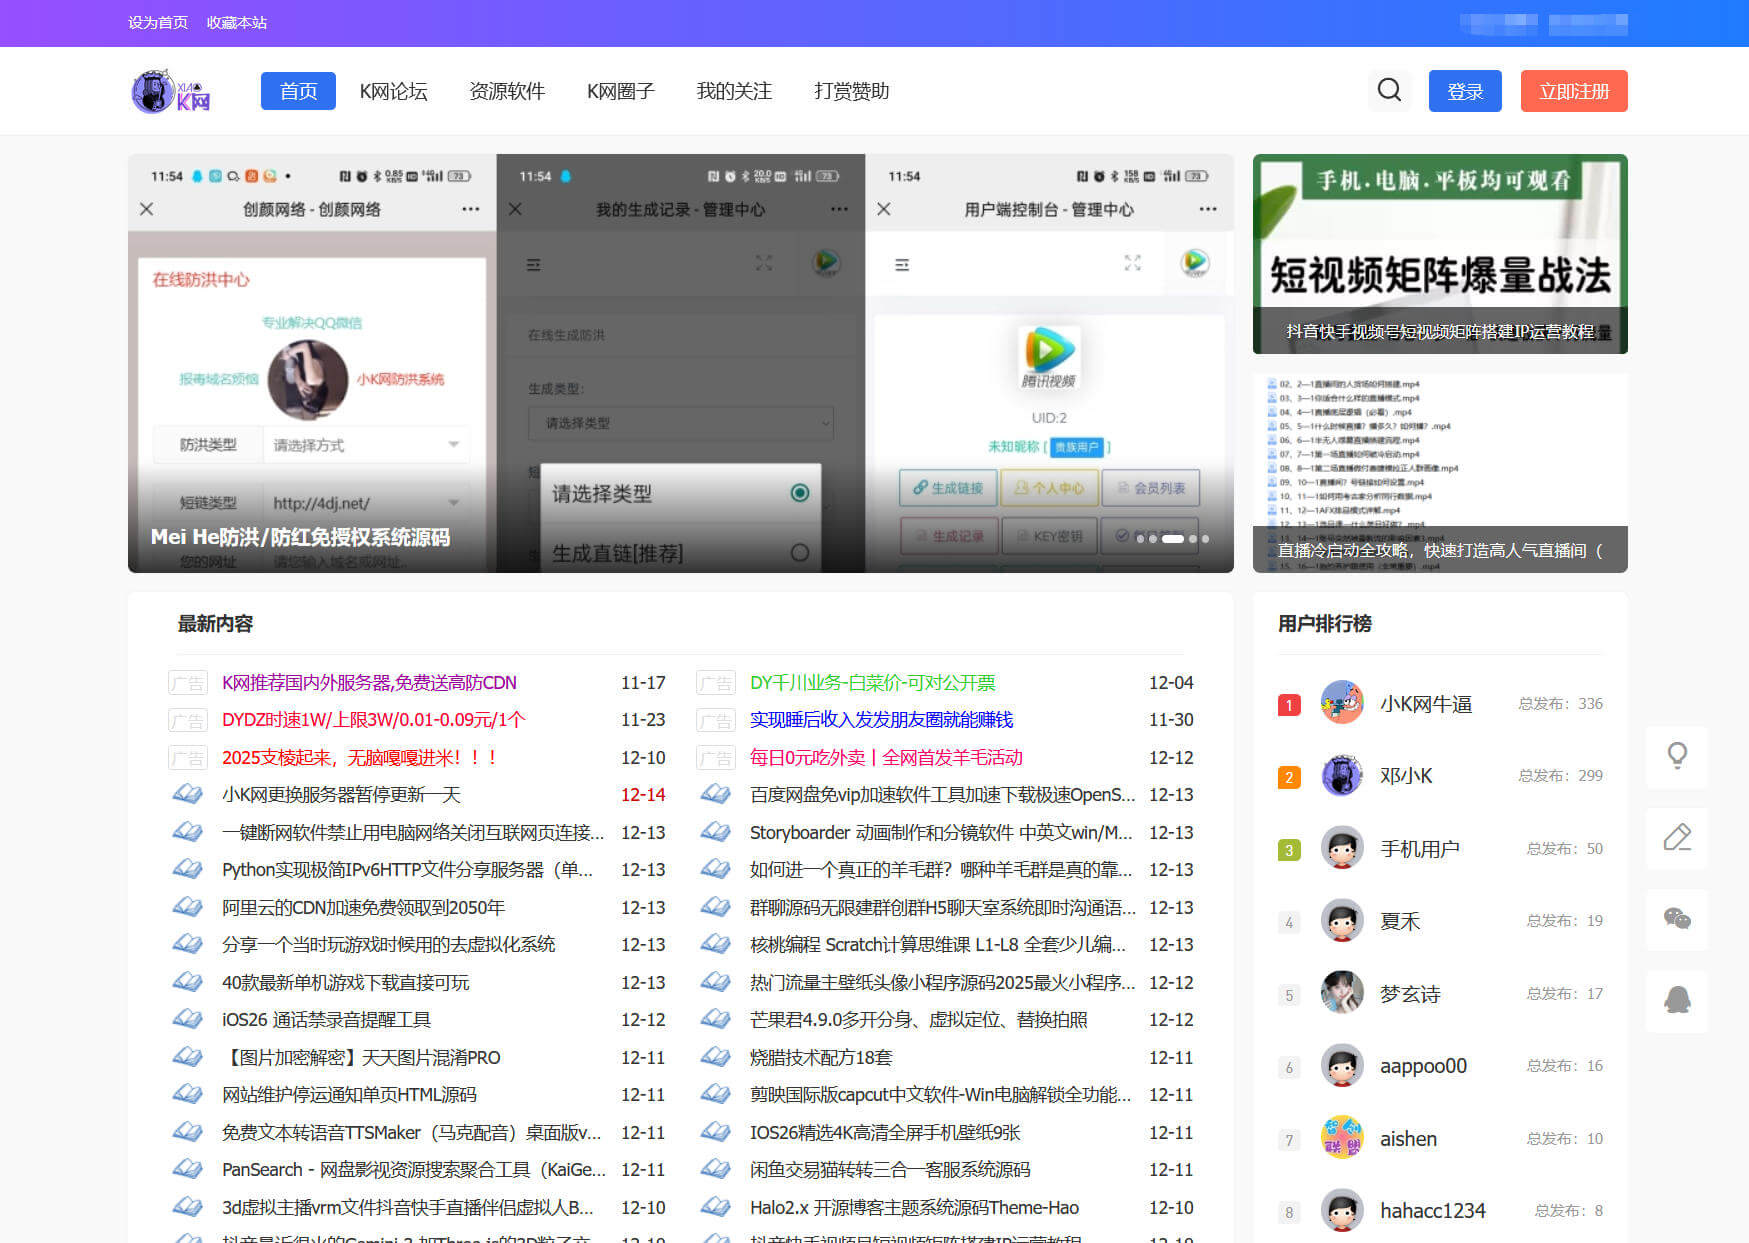Click the book icon beside iOS26 通话禁录音提醒工具
This screenshot has width=1749, height=1243.
click(188, 1019)
